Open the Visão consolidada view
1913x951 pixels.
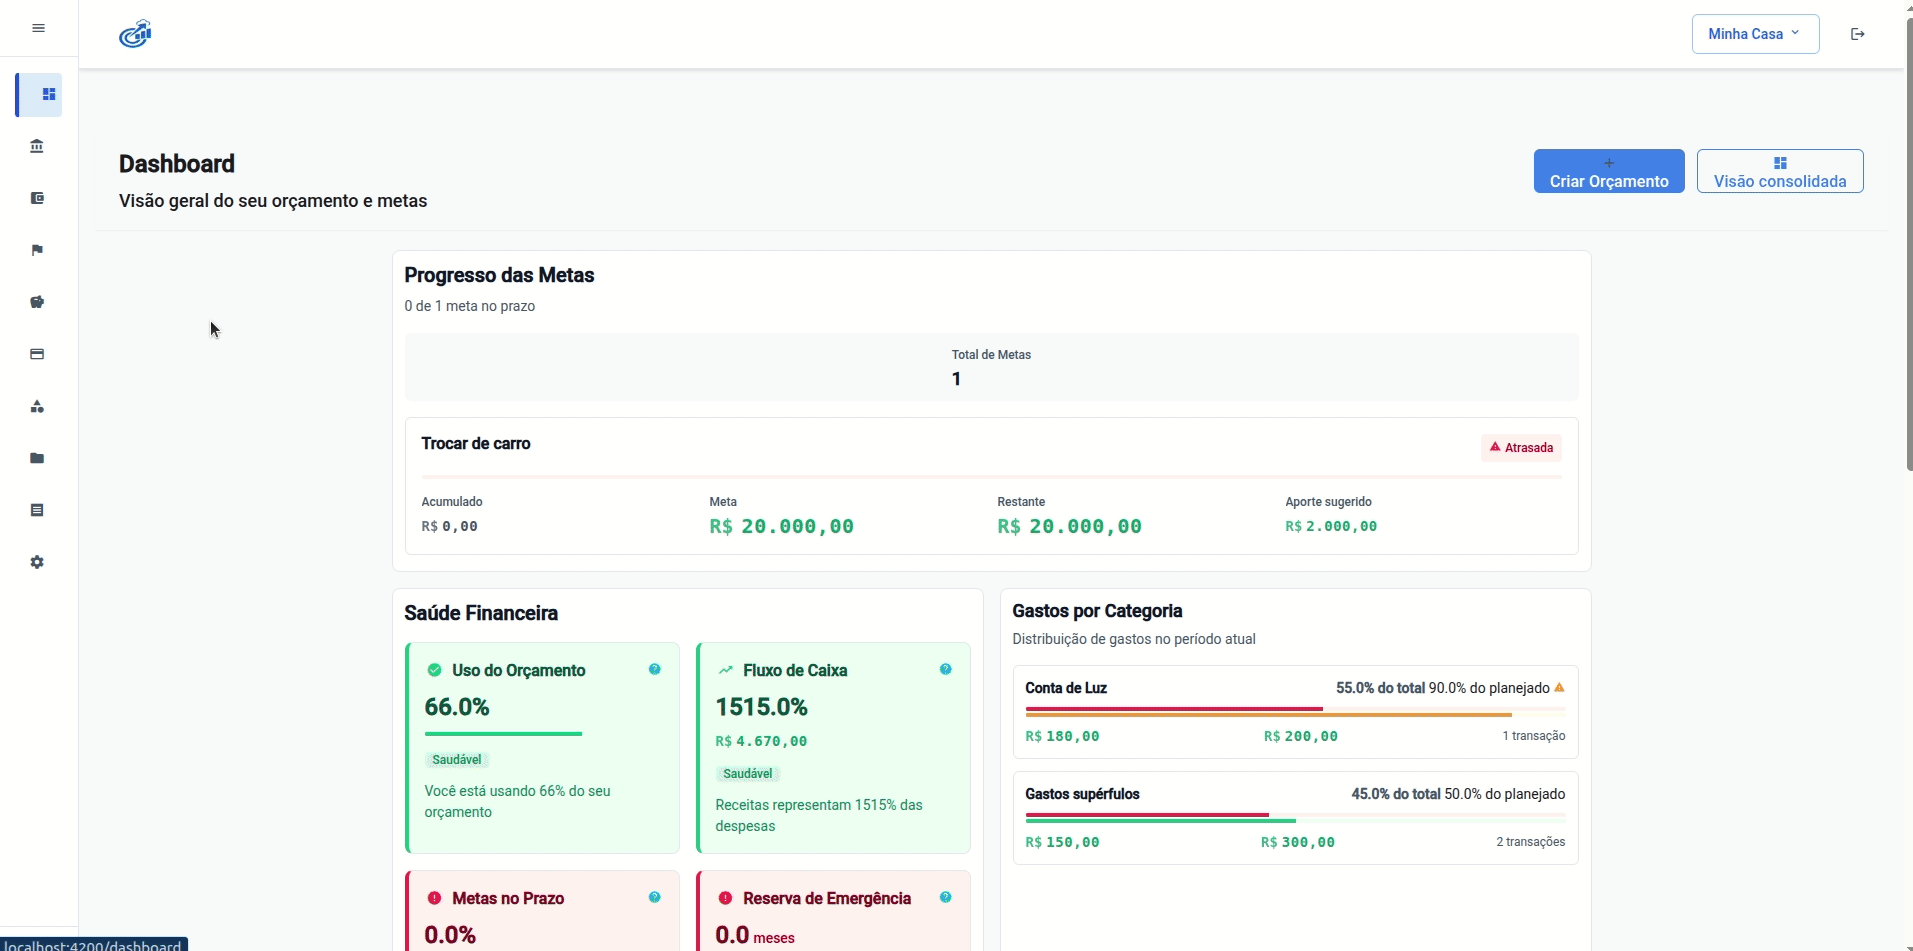click(1780, 171)
